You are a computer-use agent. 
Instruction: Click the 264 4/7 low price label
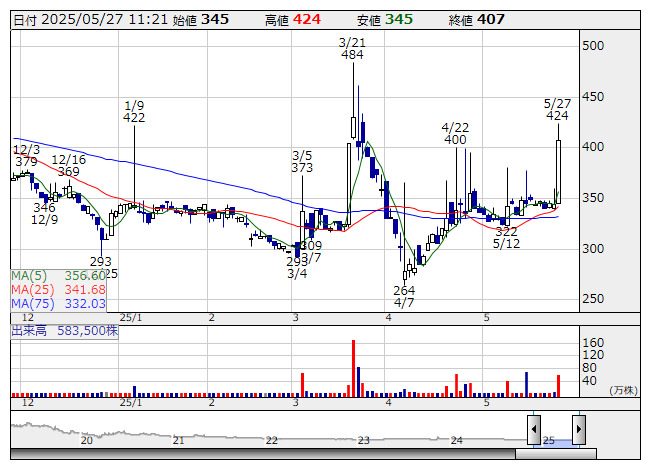pyautogui.click(x=404, y=296)
